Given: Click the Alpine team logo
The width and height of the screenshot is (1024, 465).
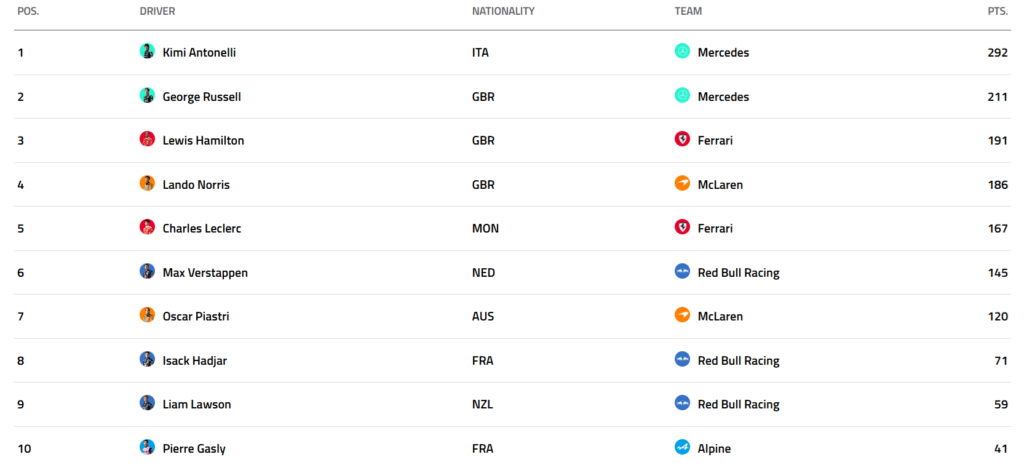Looking at the screenshot, I should [x=682, y=447].
